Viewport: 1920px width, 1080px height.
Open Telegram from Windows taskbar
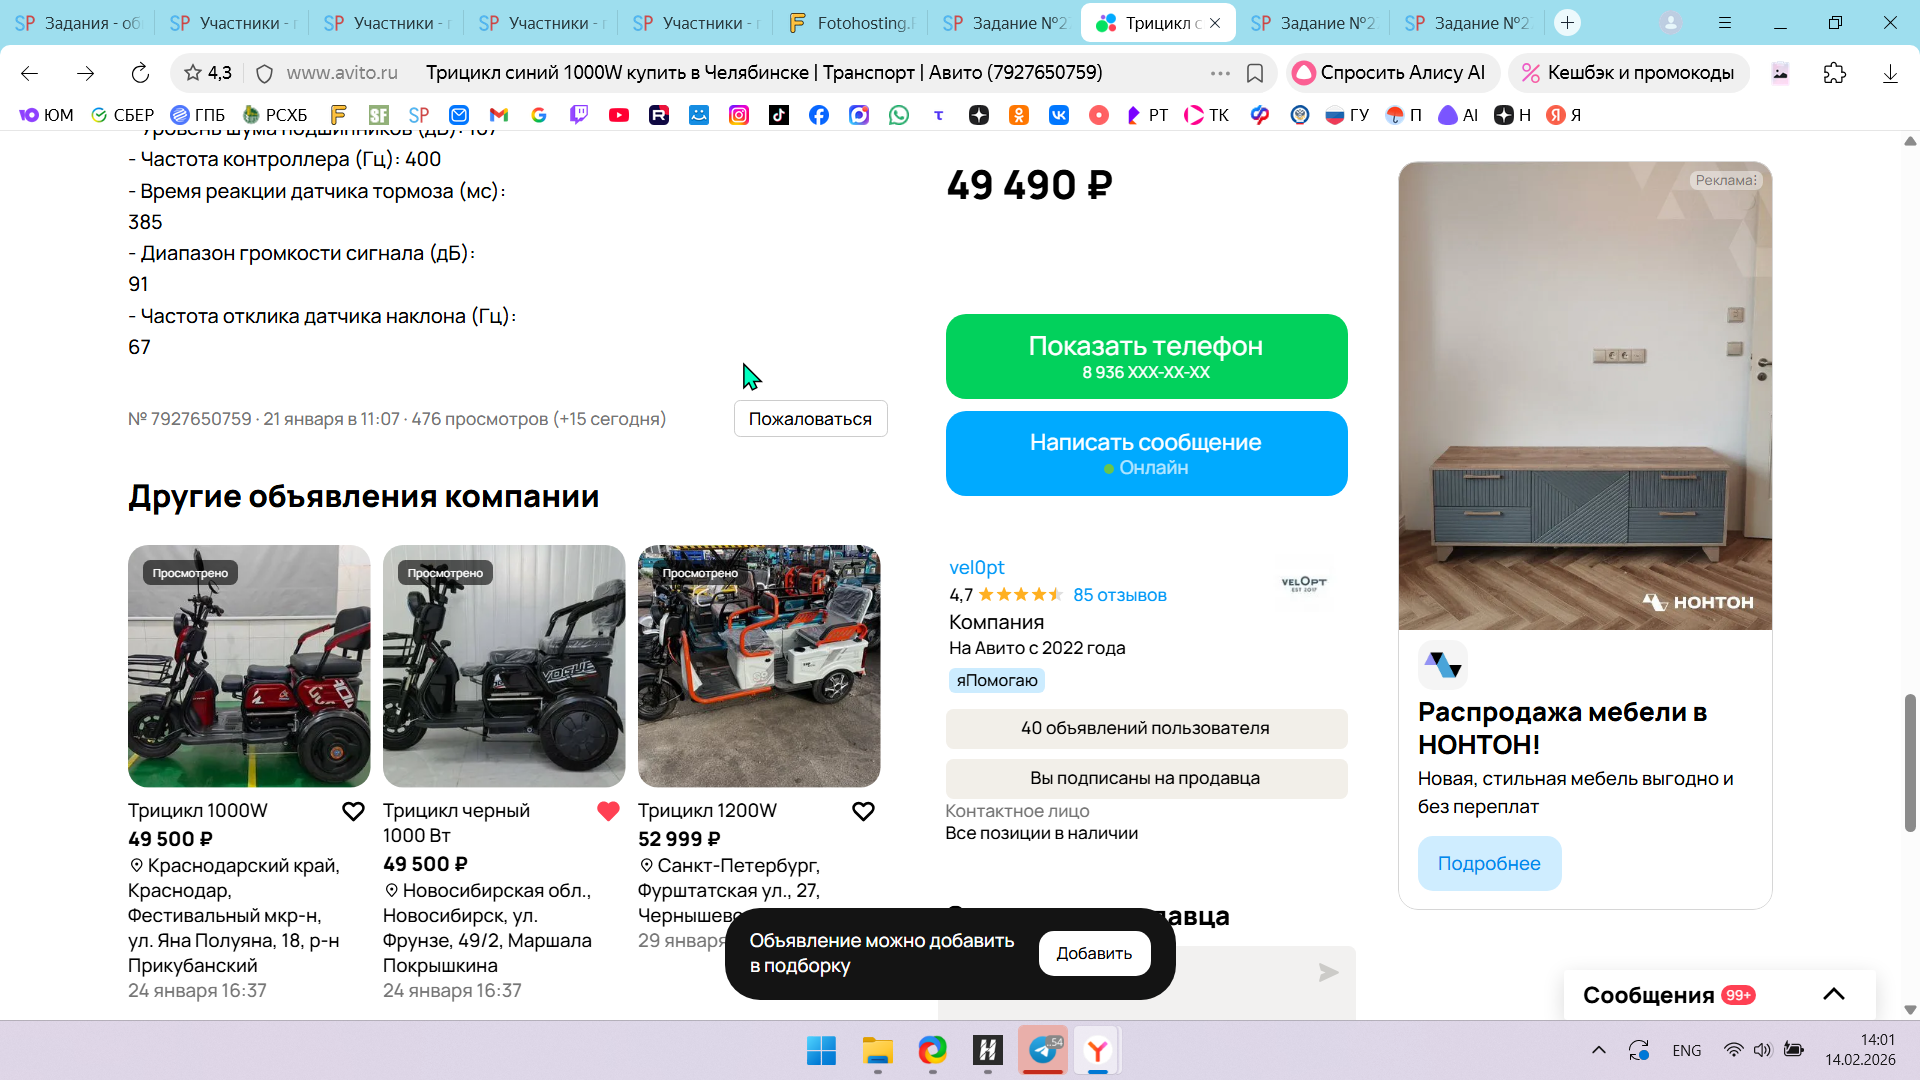point(1043,1050)
